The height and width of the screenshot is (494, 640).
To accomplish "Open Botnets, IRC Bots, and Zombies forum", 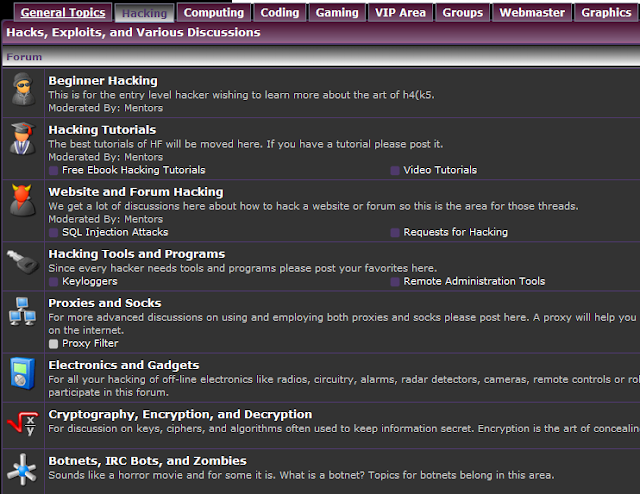I will coord(147,461).
